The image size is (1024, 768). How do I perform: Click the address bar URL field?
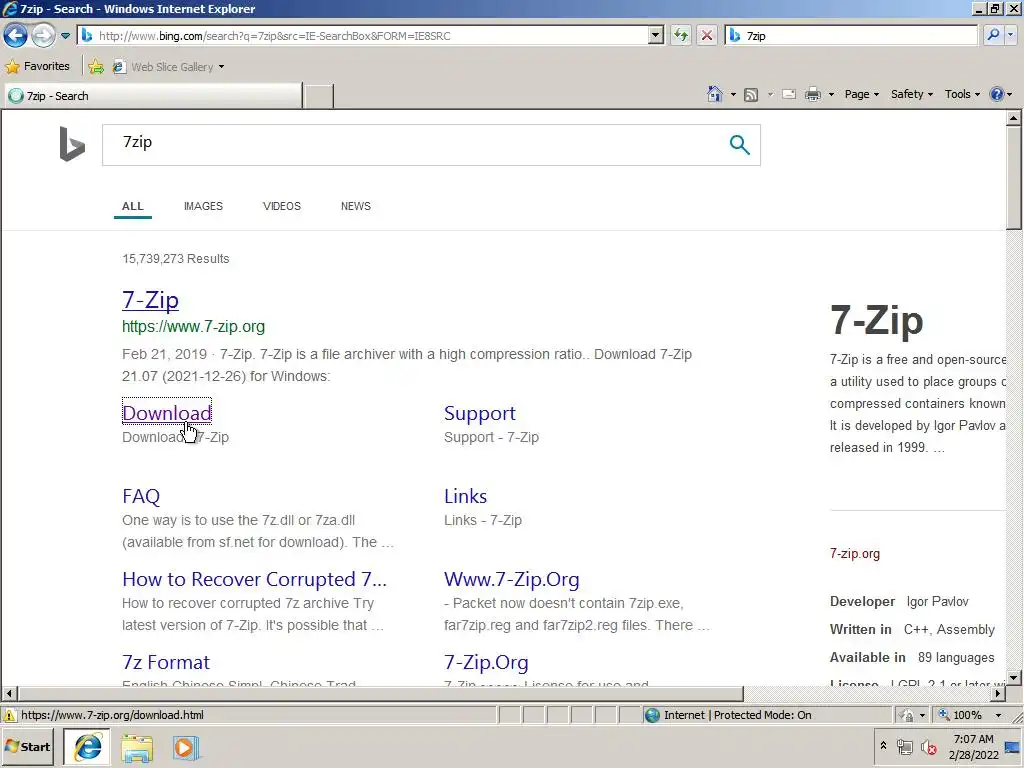pyautogui.click(x=362, y=36)
